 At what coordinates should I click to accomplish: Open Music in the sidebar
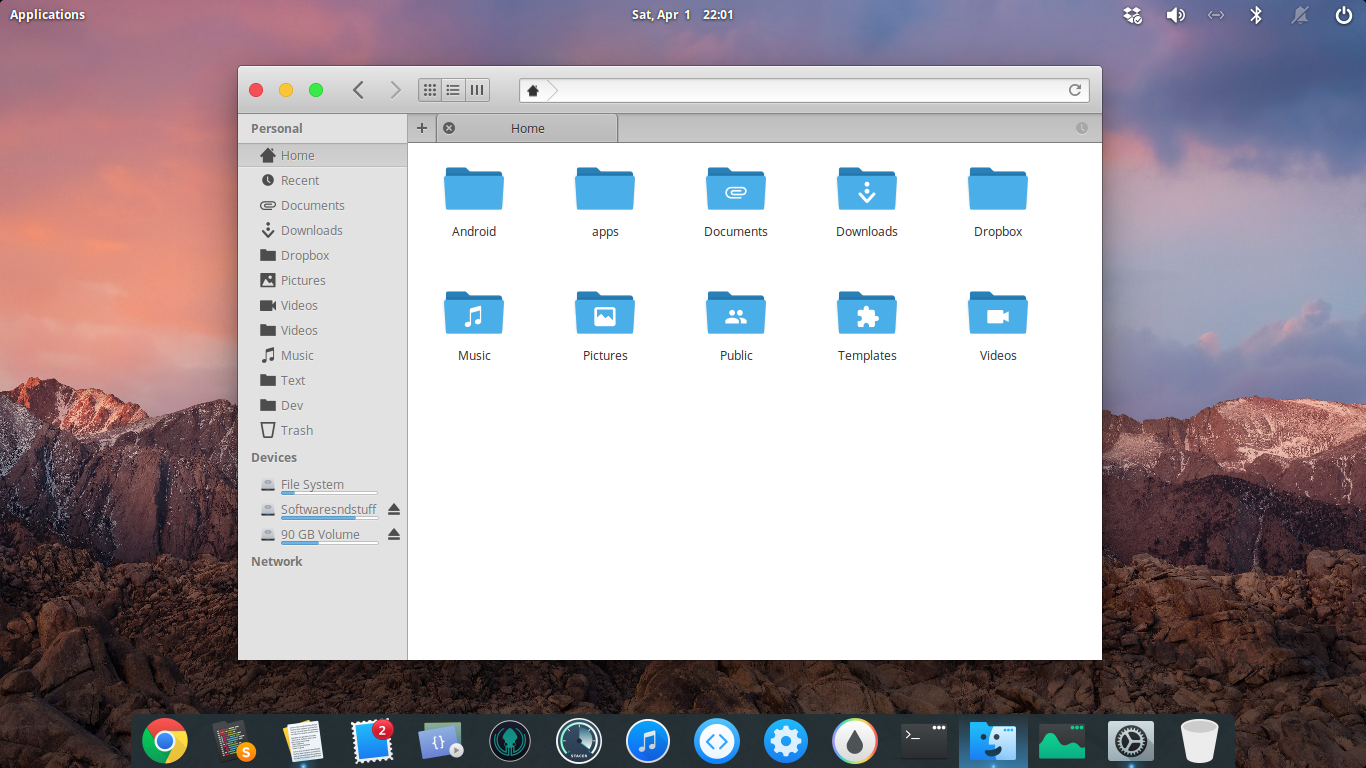pos(322,355)
